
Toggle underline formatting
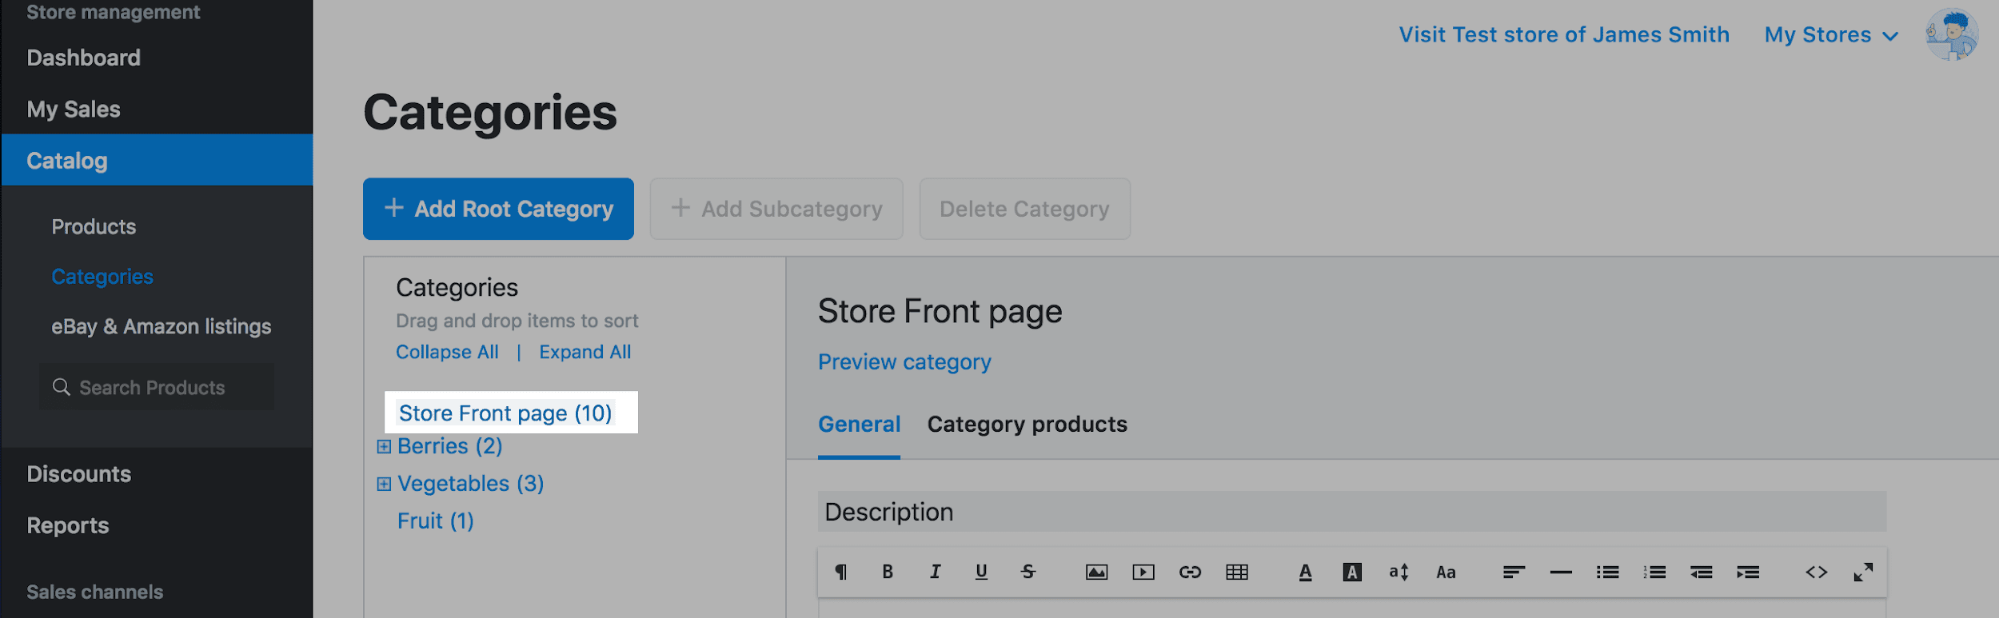pyautogui.click(x=981, y=572)
